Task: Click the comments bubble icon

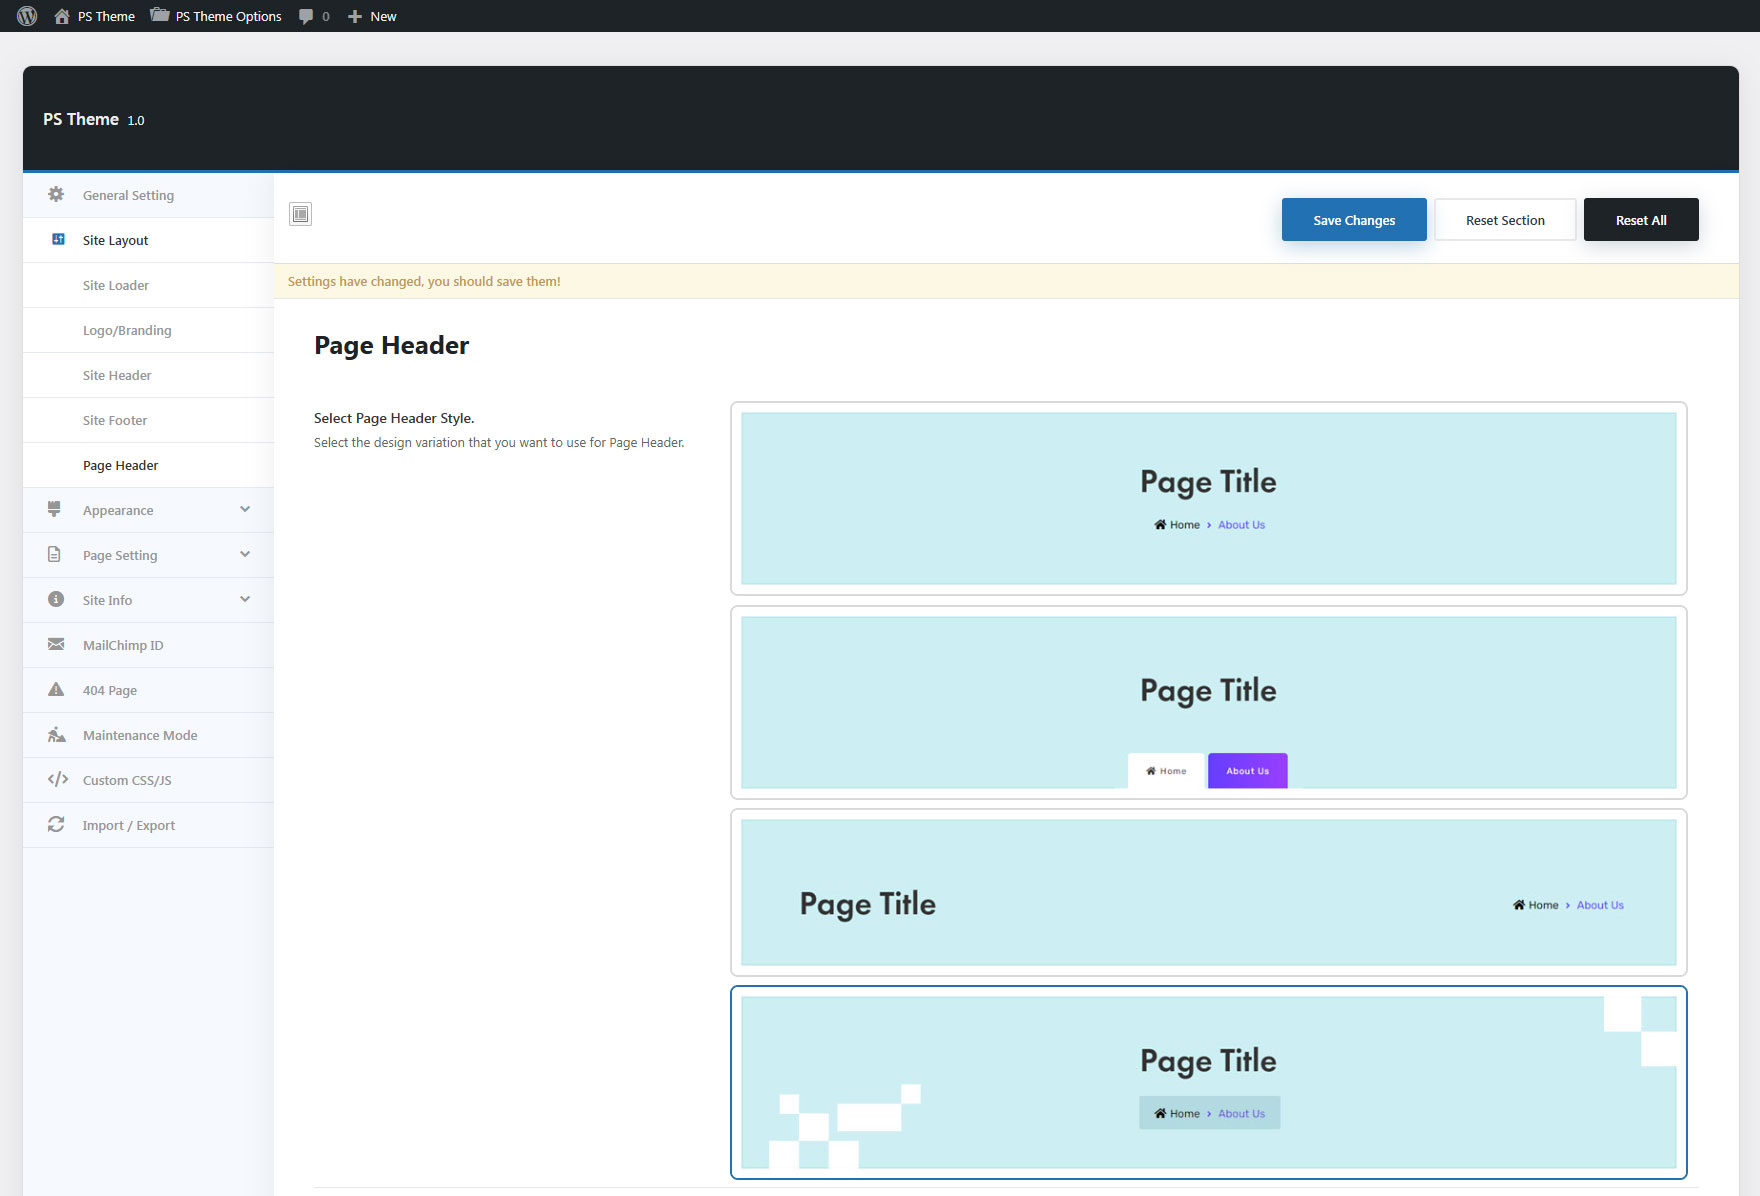Action: point(306,16)
